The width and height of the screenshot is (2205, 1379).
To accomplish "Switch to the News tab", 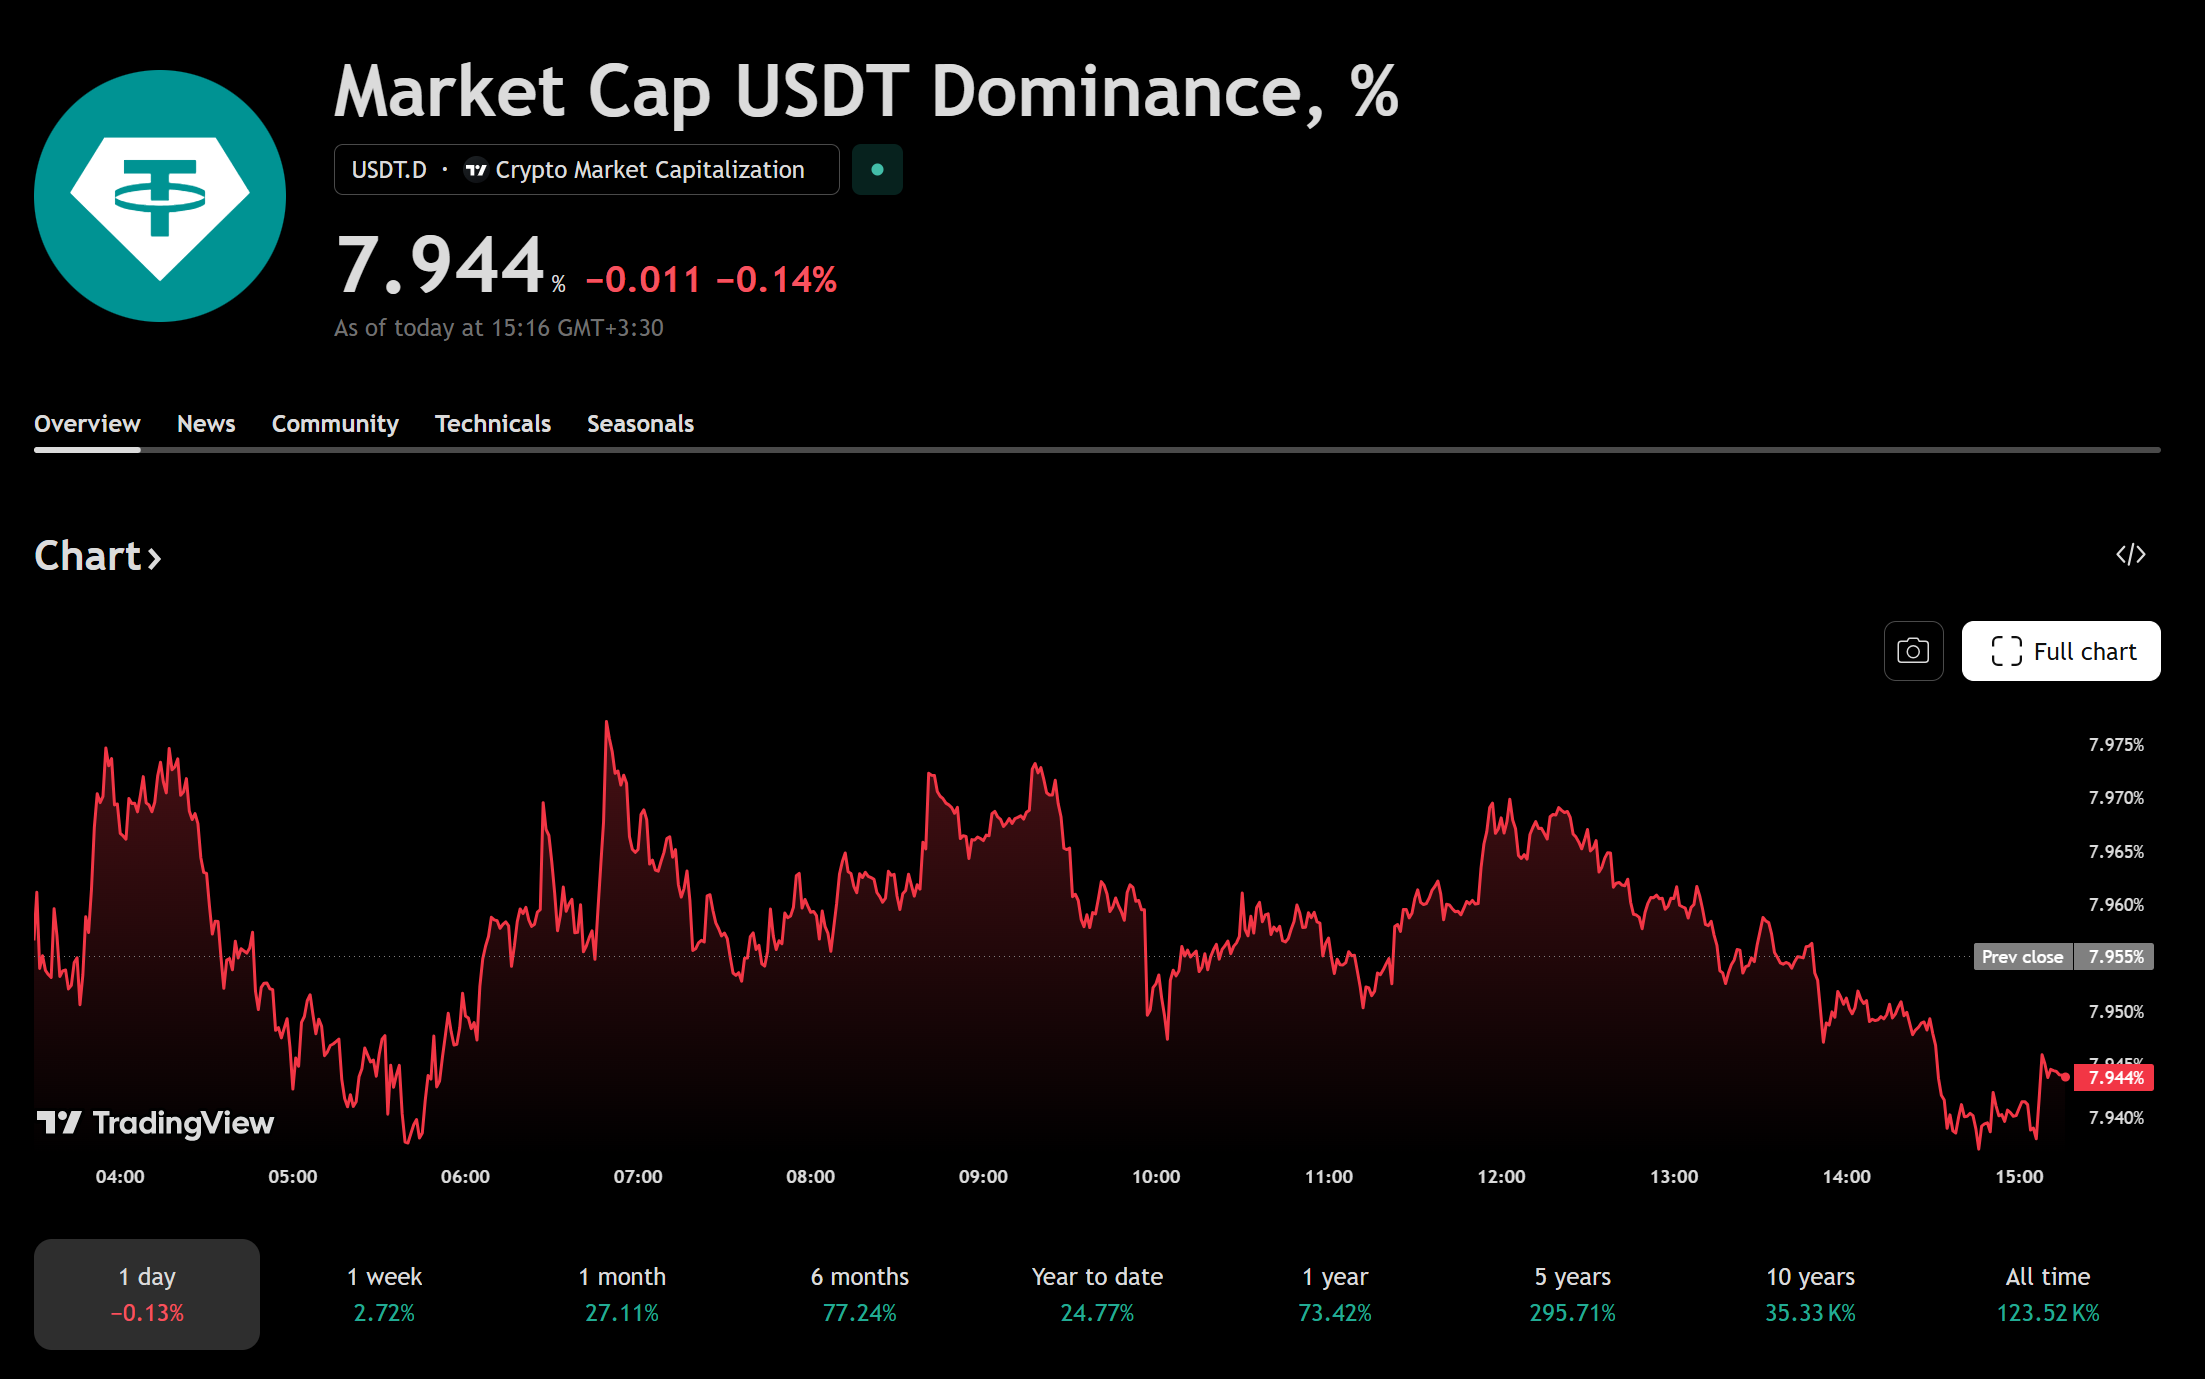I will pyautogui.click(x=206, y=424).
